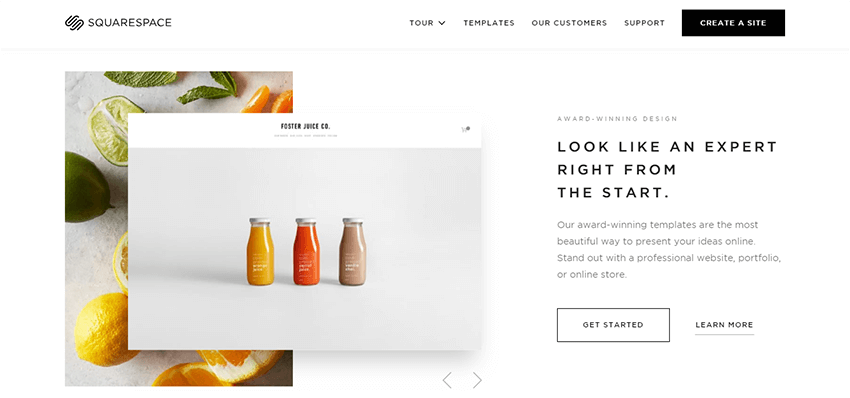The image size is (850, 398).
Task: Go to the Templates page
Action: 488,23
